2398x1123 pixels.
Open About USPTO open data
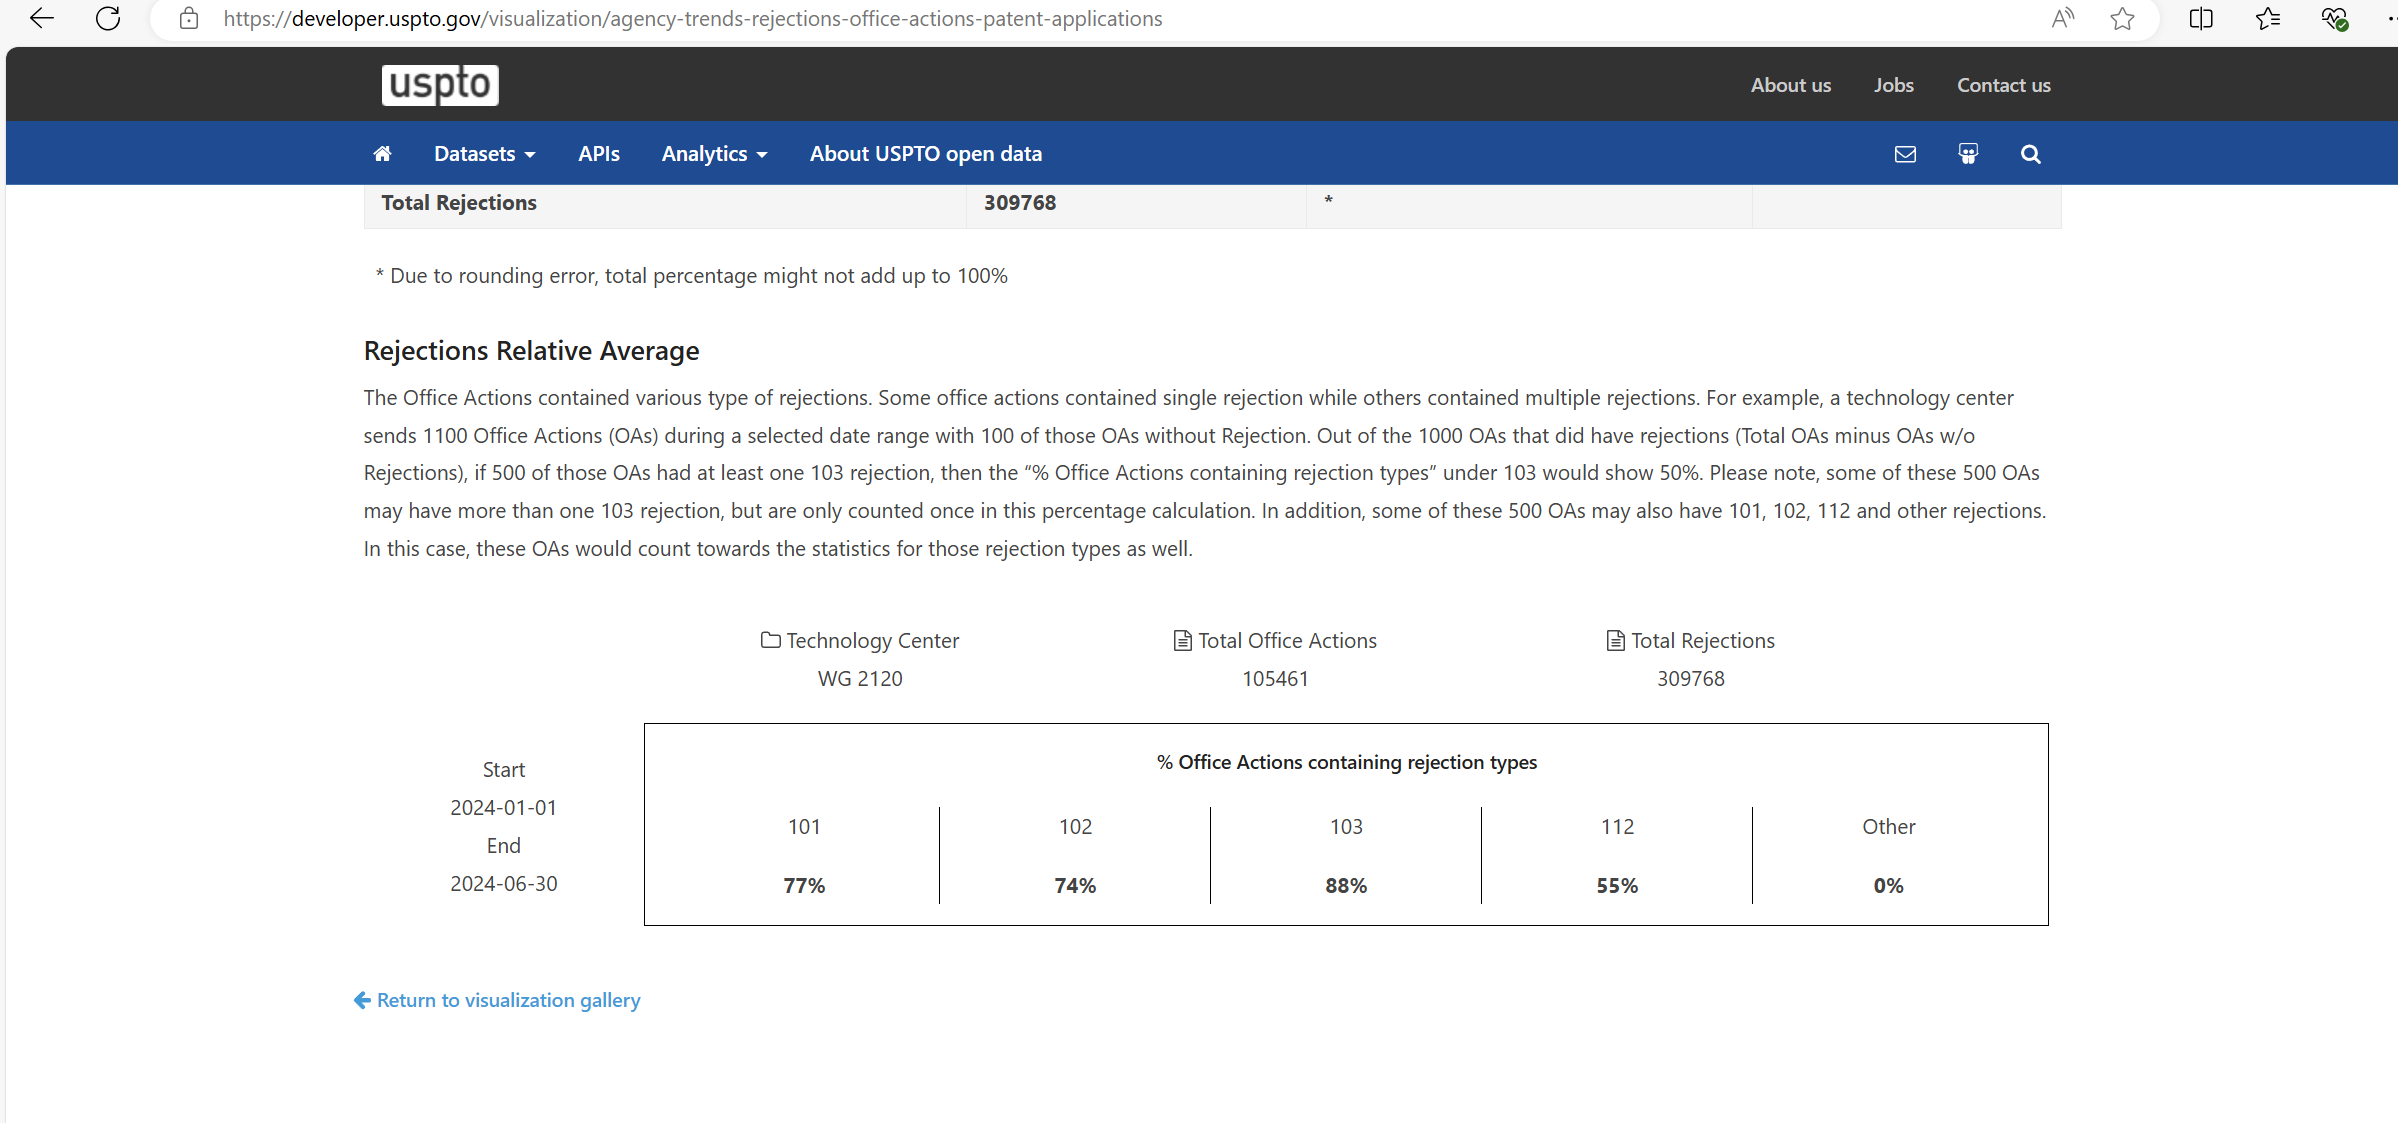[925, 153]
